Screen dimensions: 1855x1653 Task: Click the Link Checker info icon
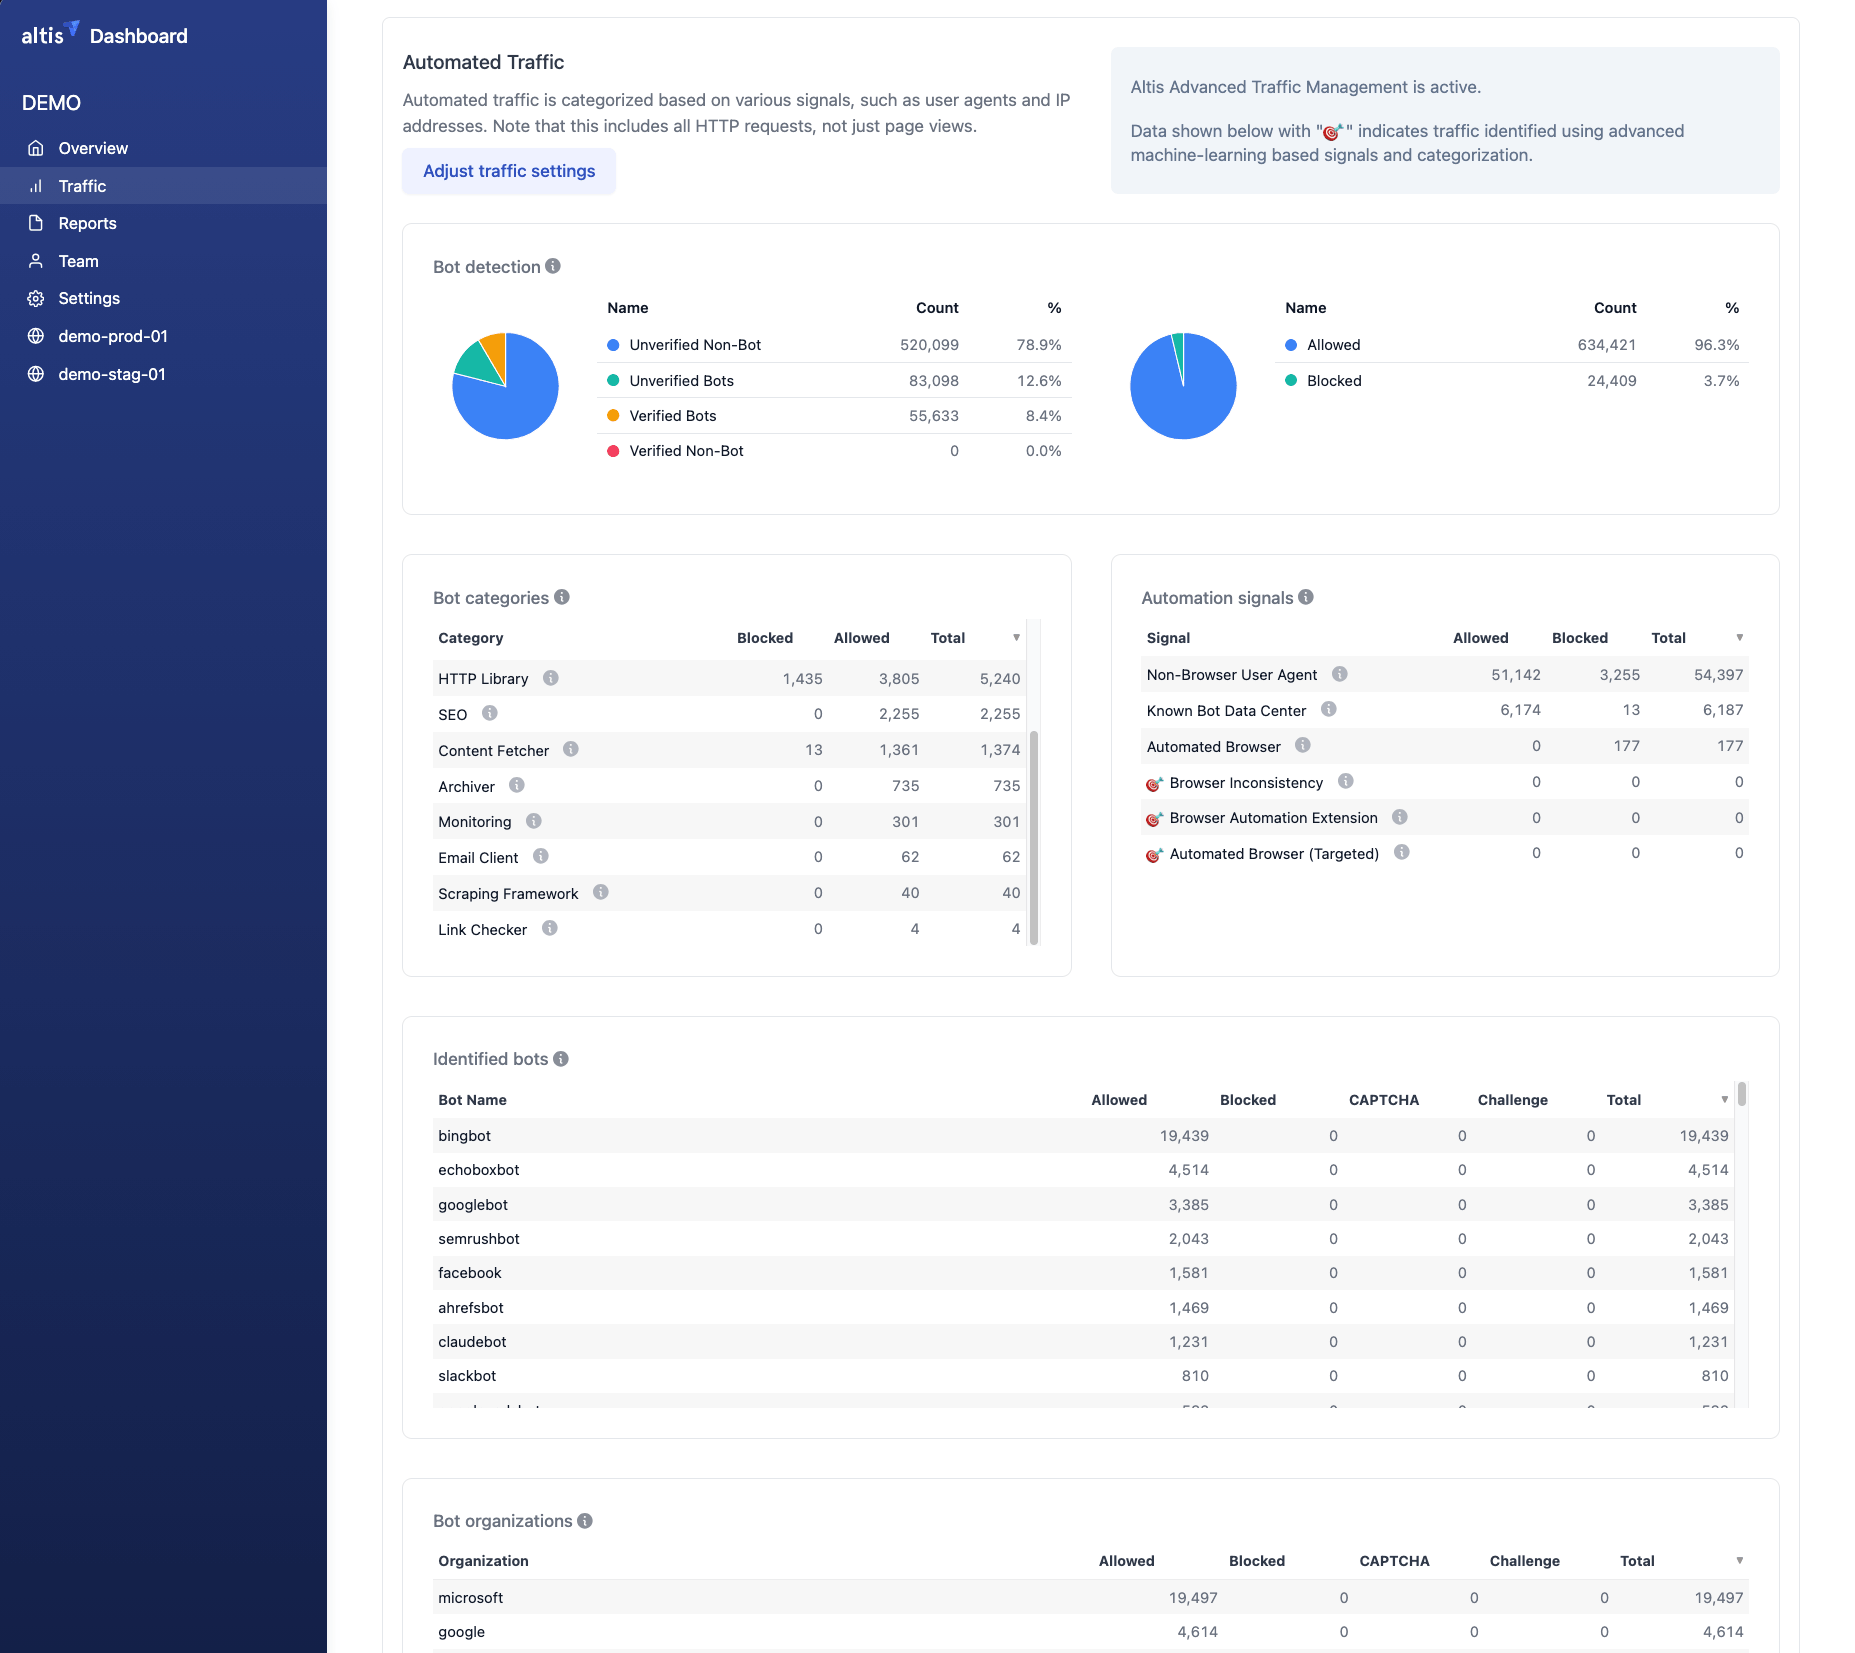pos(550,928)
